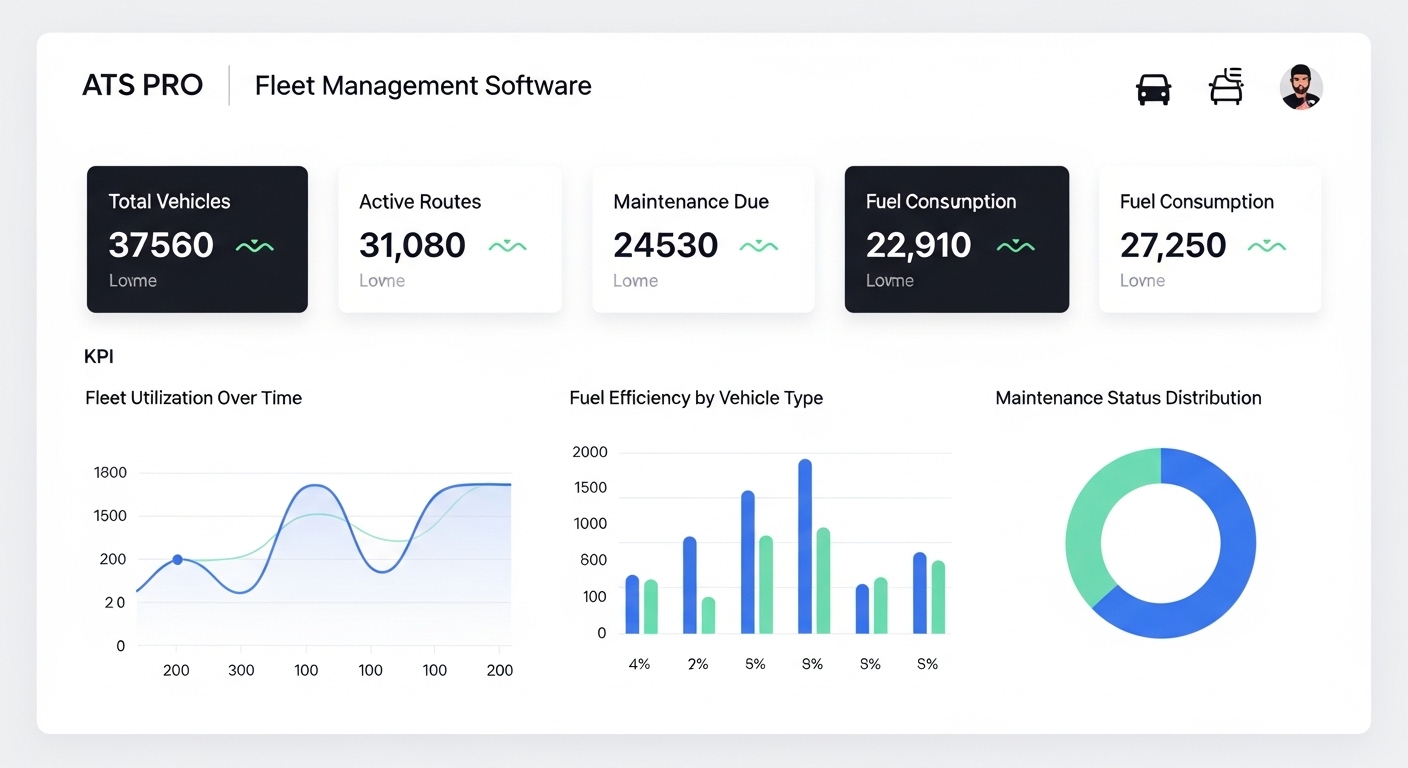Open the Active Routes value 31,080
This screenshot has width=1408, height=768.
pos(412,245)
